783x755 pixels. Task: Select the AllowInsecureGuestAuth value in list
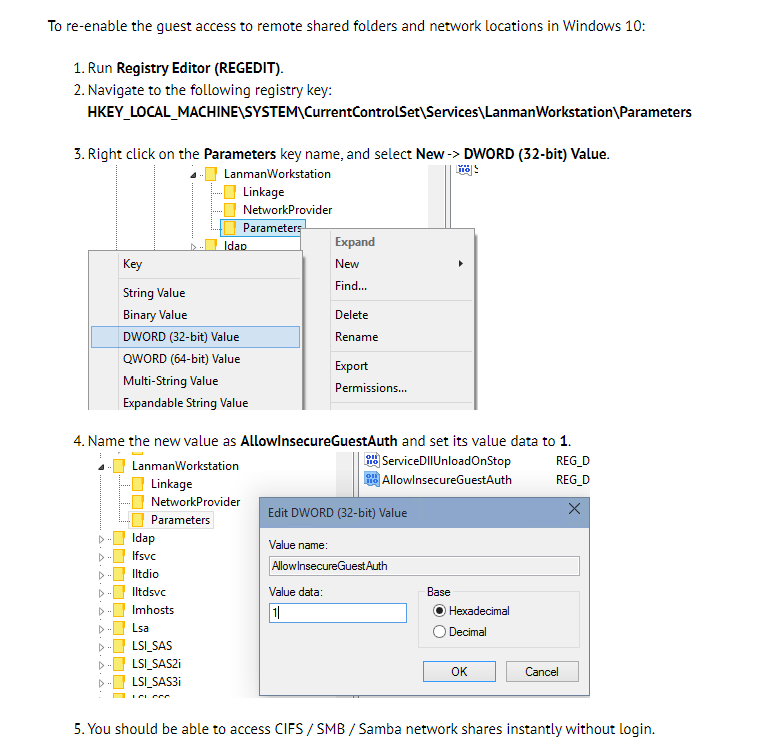[446, 480]
